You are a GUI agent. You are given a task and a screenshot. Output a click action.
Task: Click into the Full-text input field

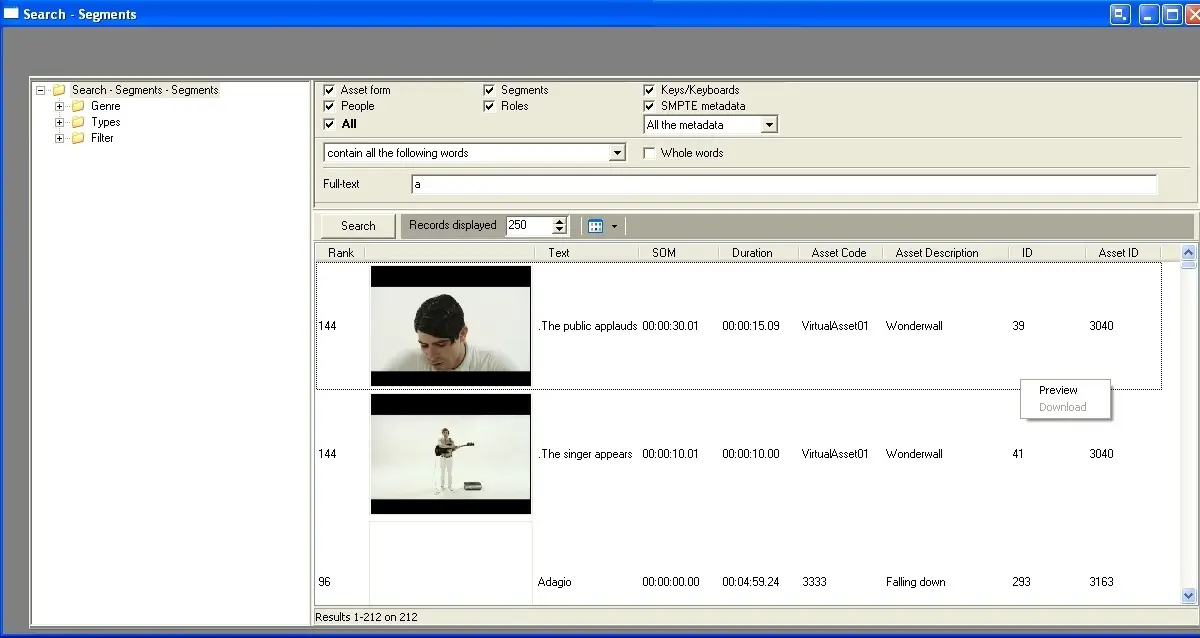coord(783,184)
